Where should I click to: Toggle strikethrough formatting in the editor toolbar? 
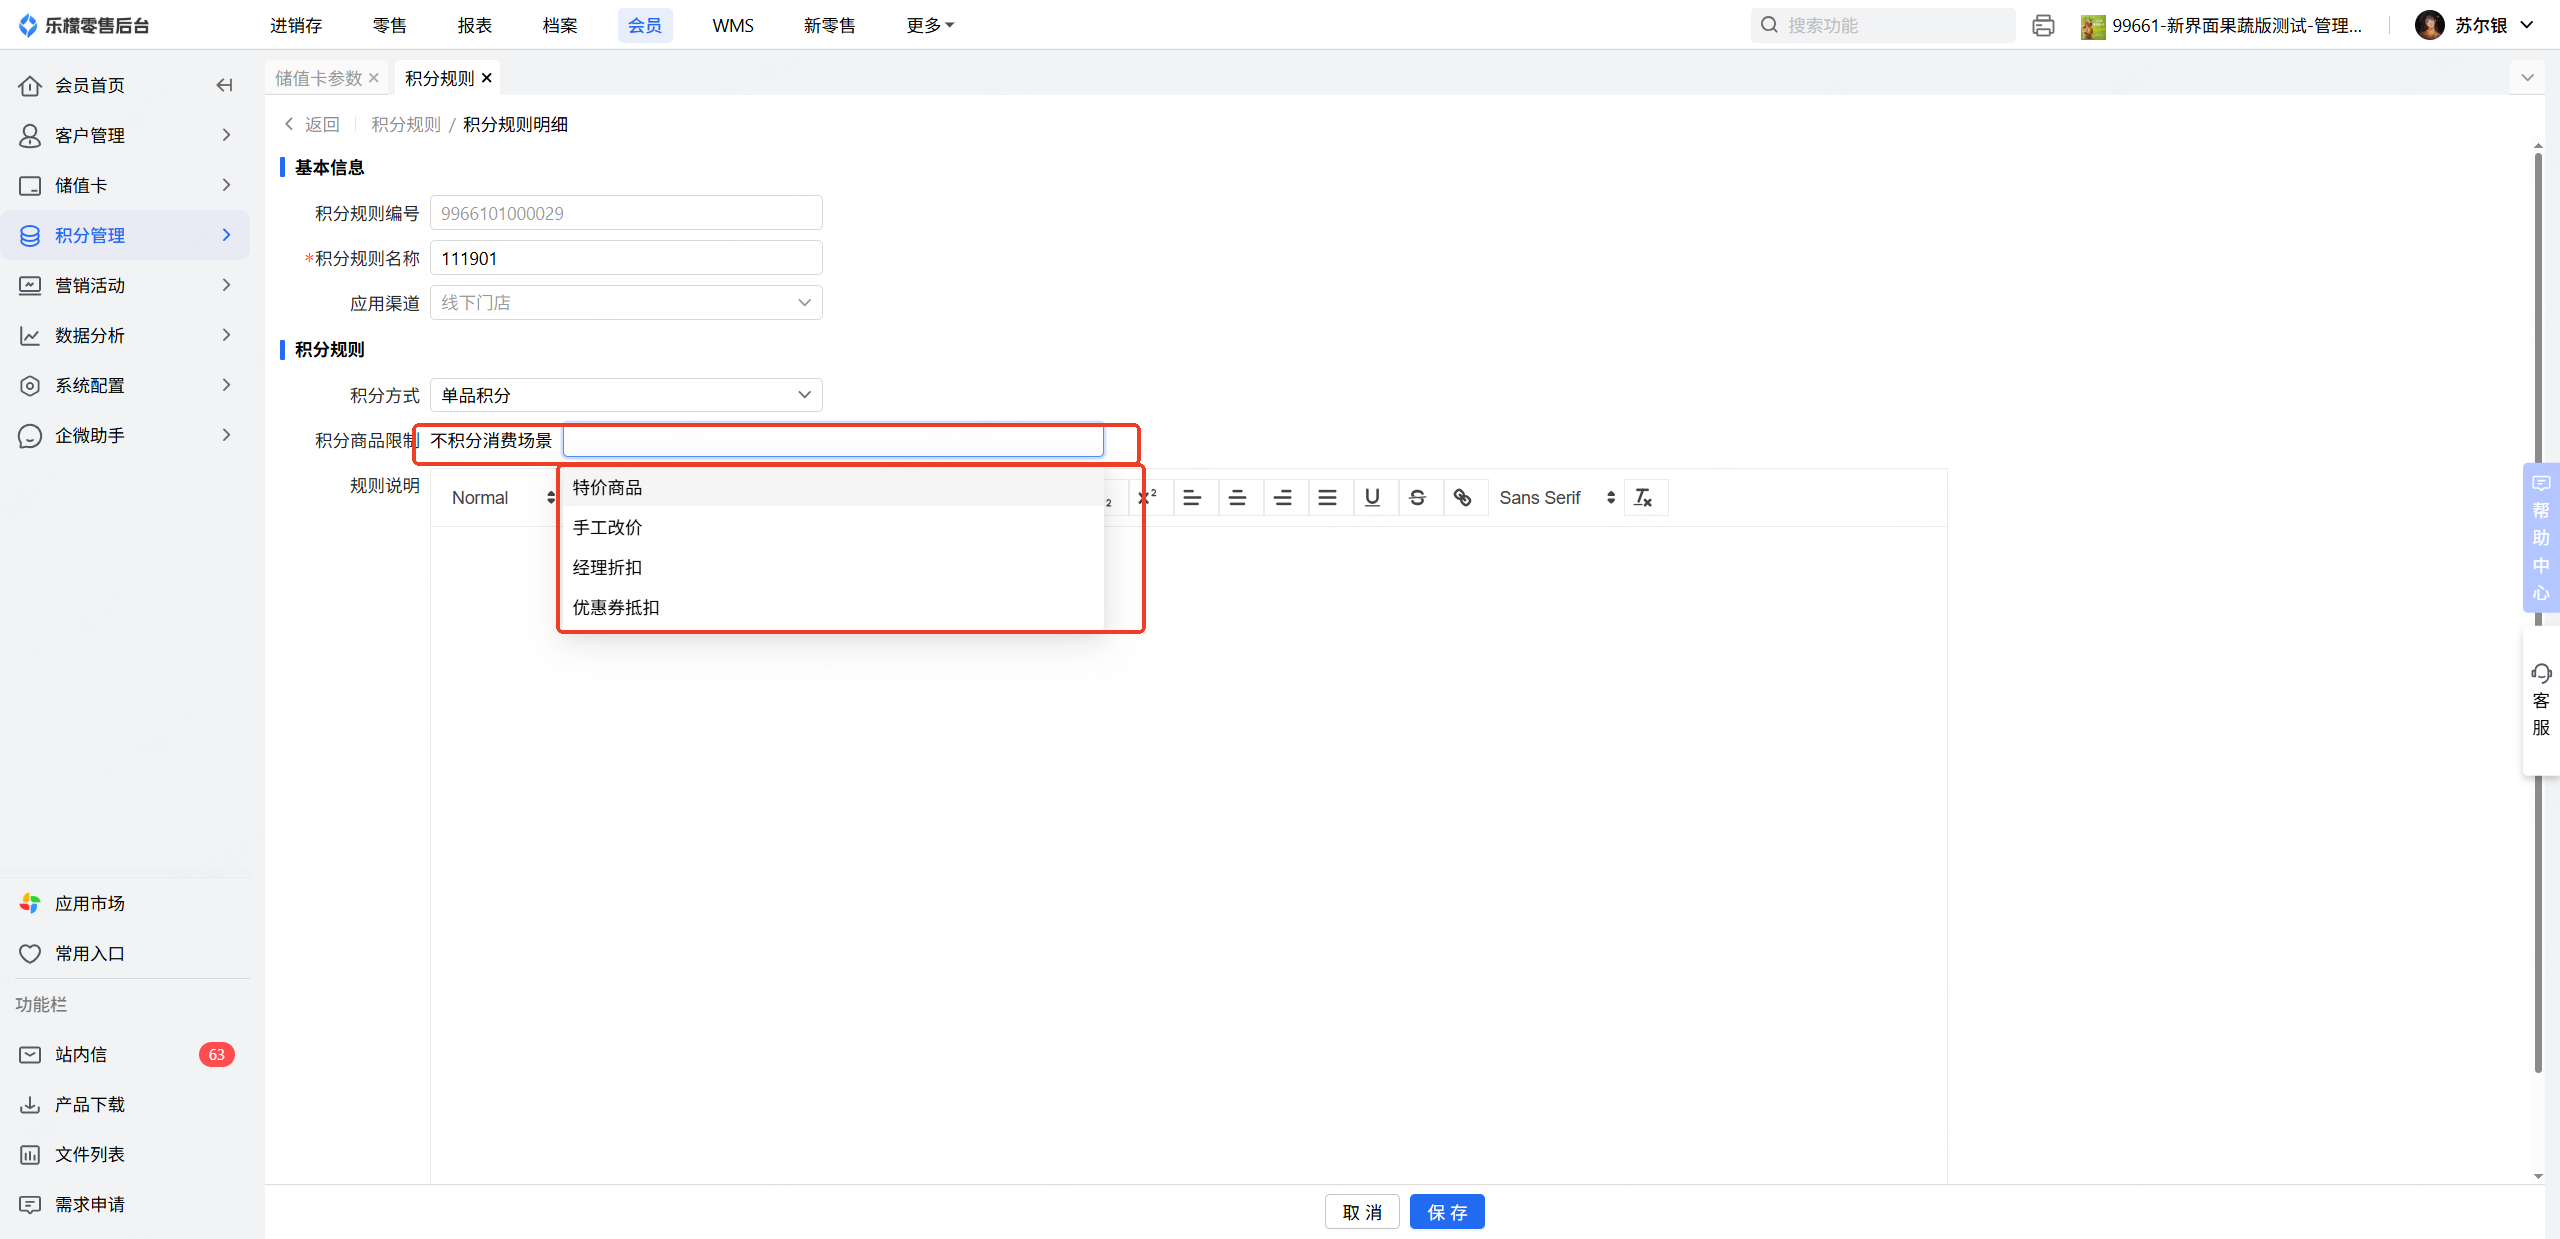[1417, 497]
